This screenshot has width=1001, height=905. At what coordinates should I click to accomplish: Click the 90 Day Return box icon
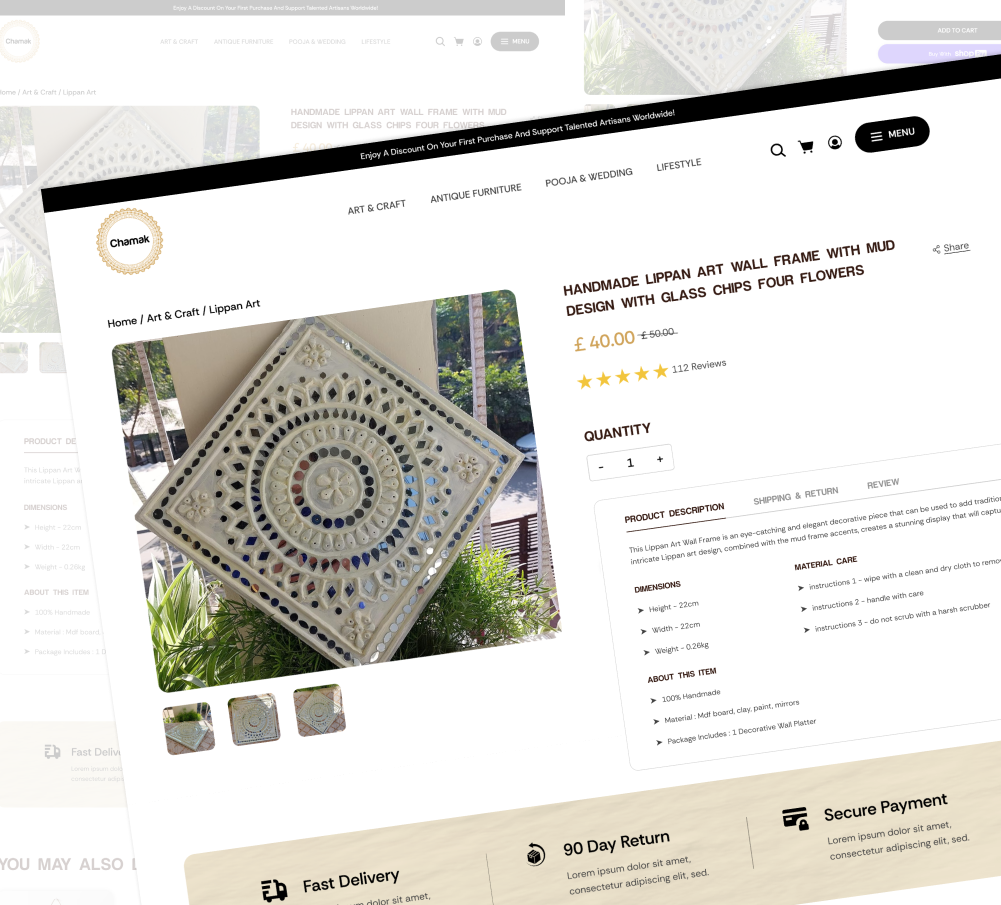tap(536, 854)
